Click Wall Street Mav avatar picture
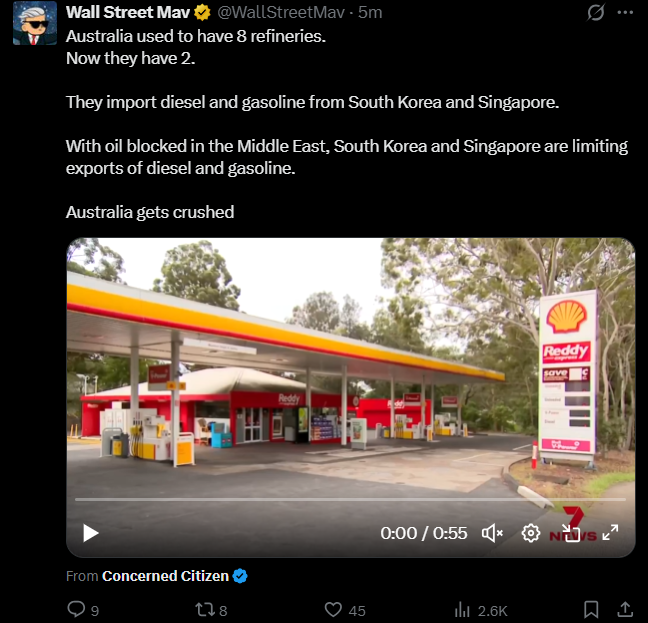The image size is (648, 623). click(x=35, y=23)
